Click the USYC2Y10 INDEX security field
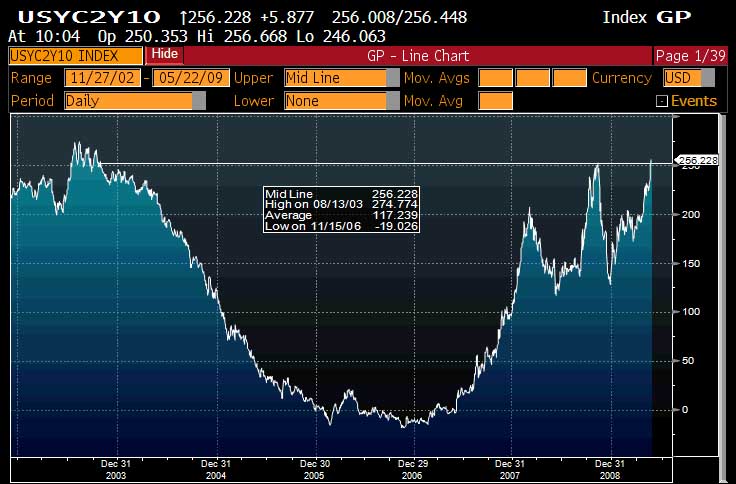This screenshot has height=484, width=736. pos(75,56)
